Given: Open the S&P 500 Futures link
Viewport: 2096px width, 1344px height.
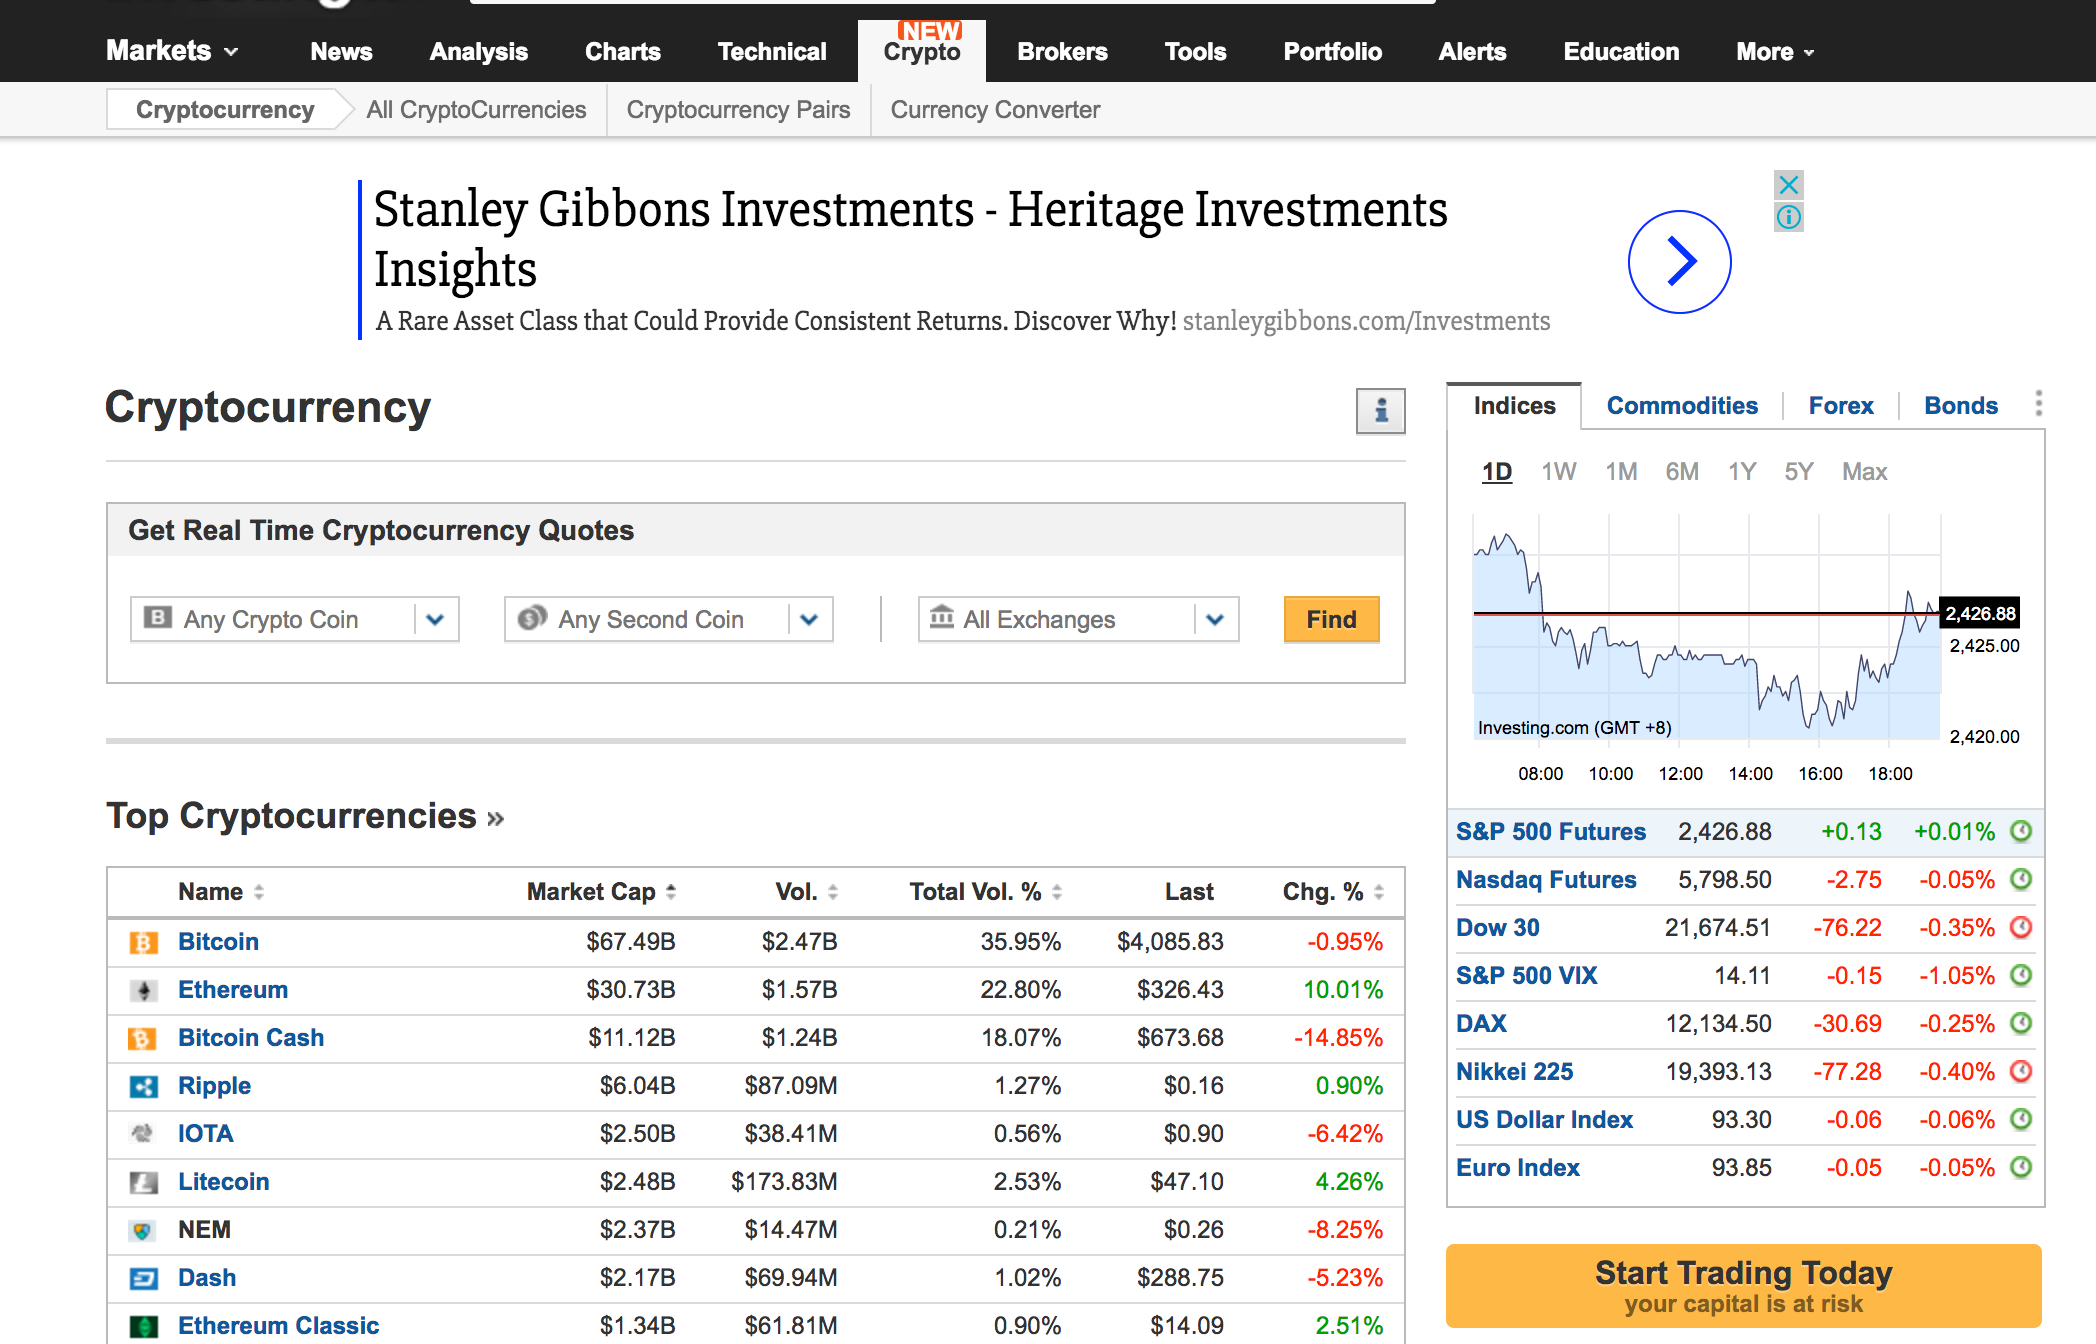Looking at the screenshot, I should [x=1550, y=831].
